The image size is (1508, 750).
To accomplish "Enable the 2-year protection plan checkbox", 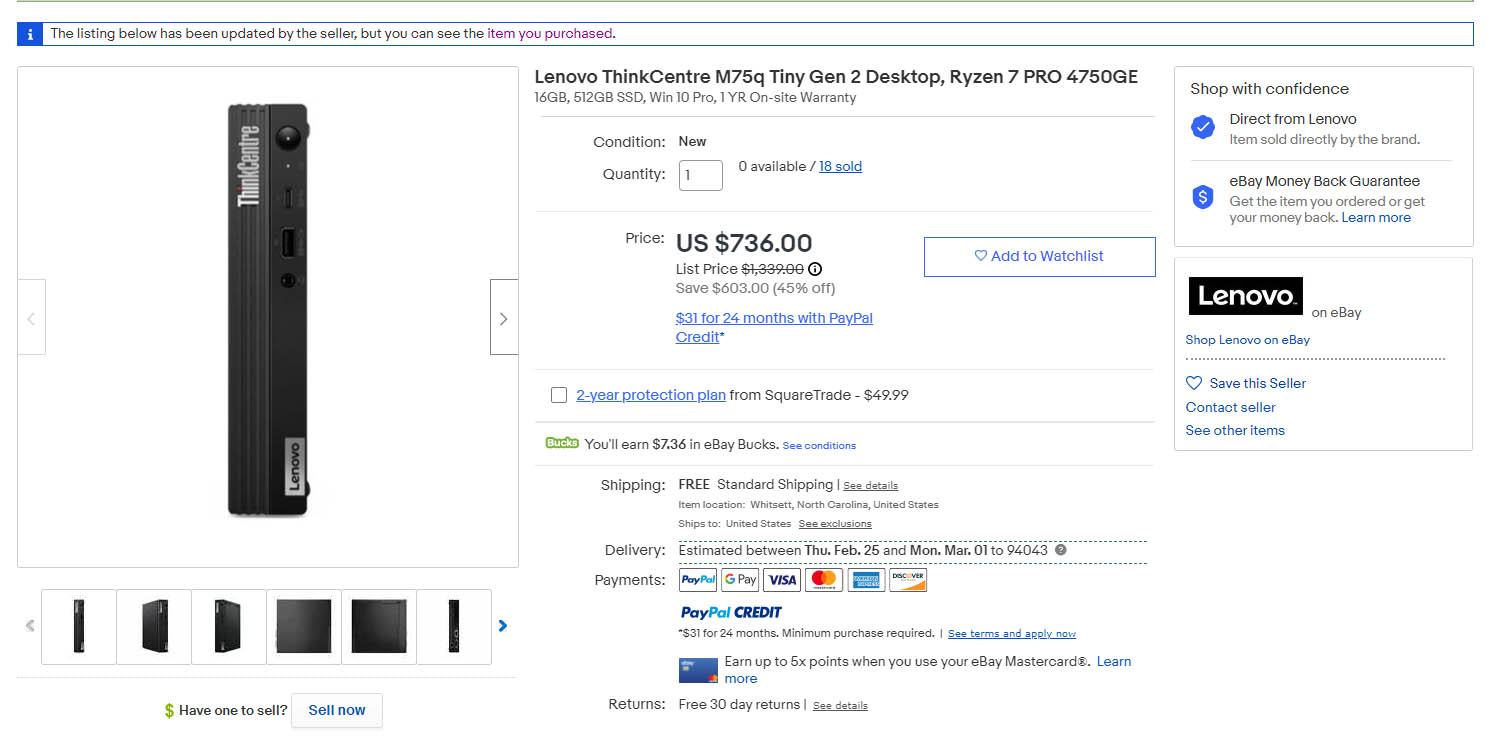I will click(x=559, y=395).
